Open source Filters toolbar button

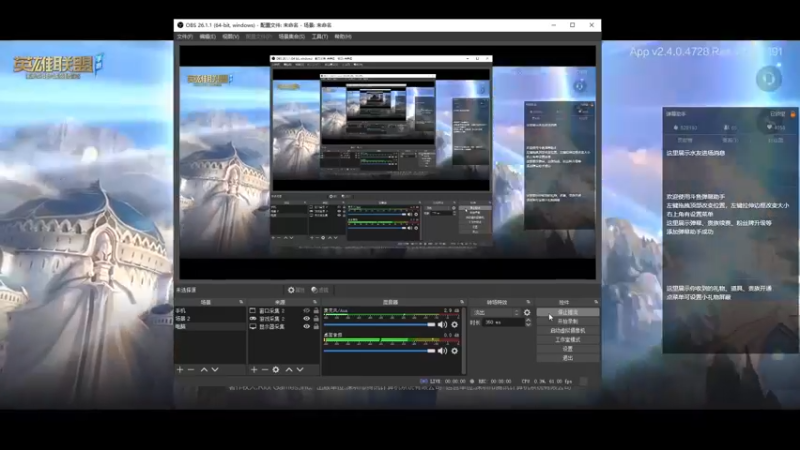pos(320,290)
